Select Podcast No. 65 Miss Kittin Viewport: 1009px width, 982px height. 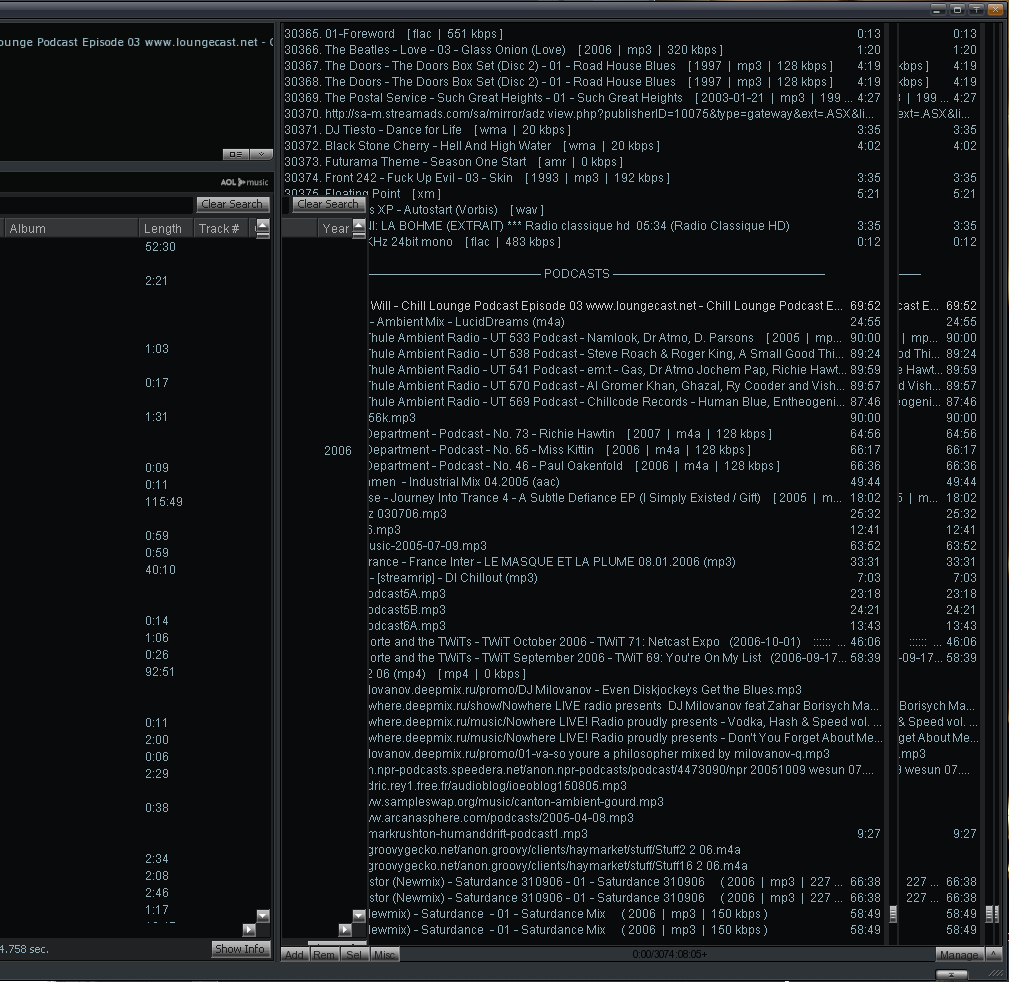point(625,450)
